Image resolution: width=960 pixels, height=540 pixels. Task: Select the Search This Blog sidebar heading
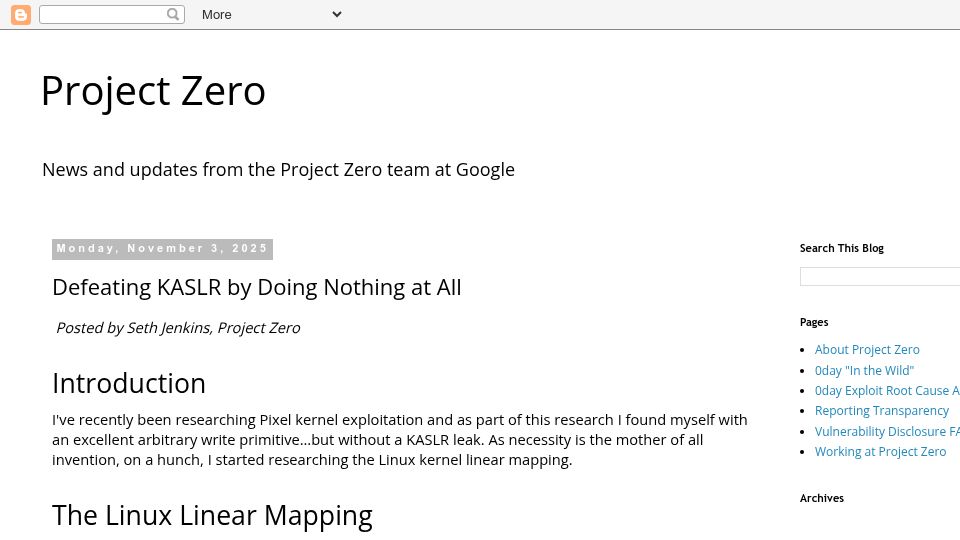point(841,248)
